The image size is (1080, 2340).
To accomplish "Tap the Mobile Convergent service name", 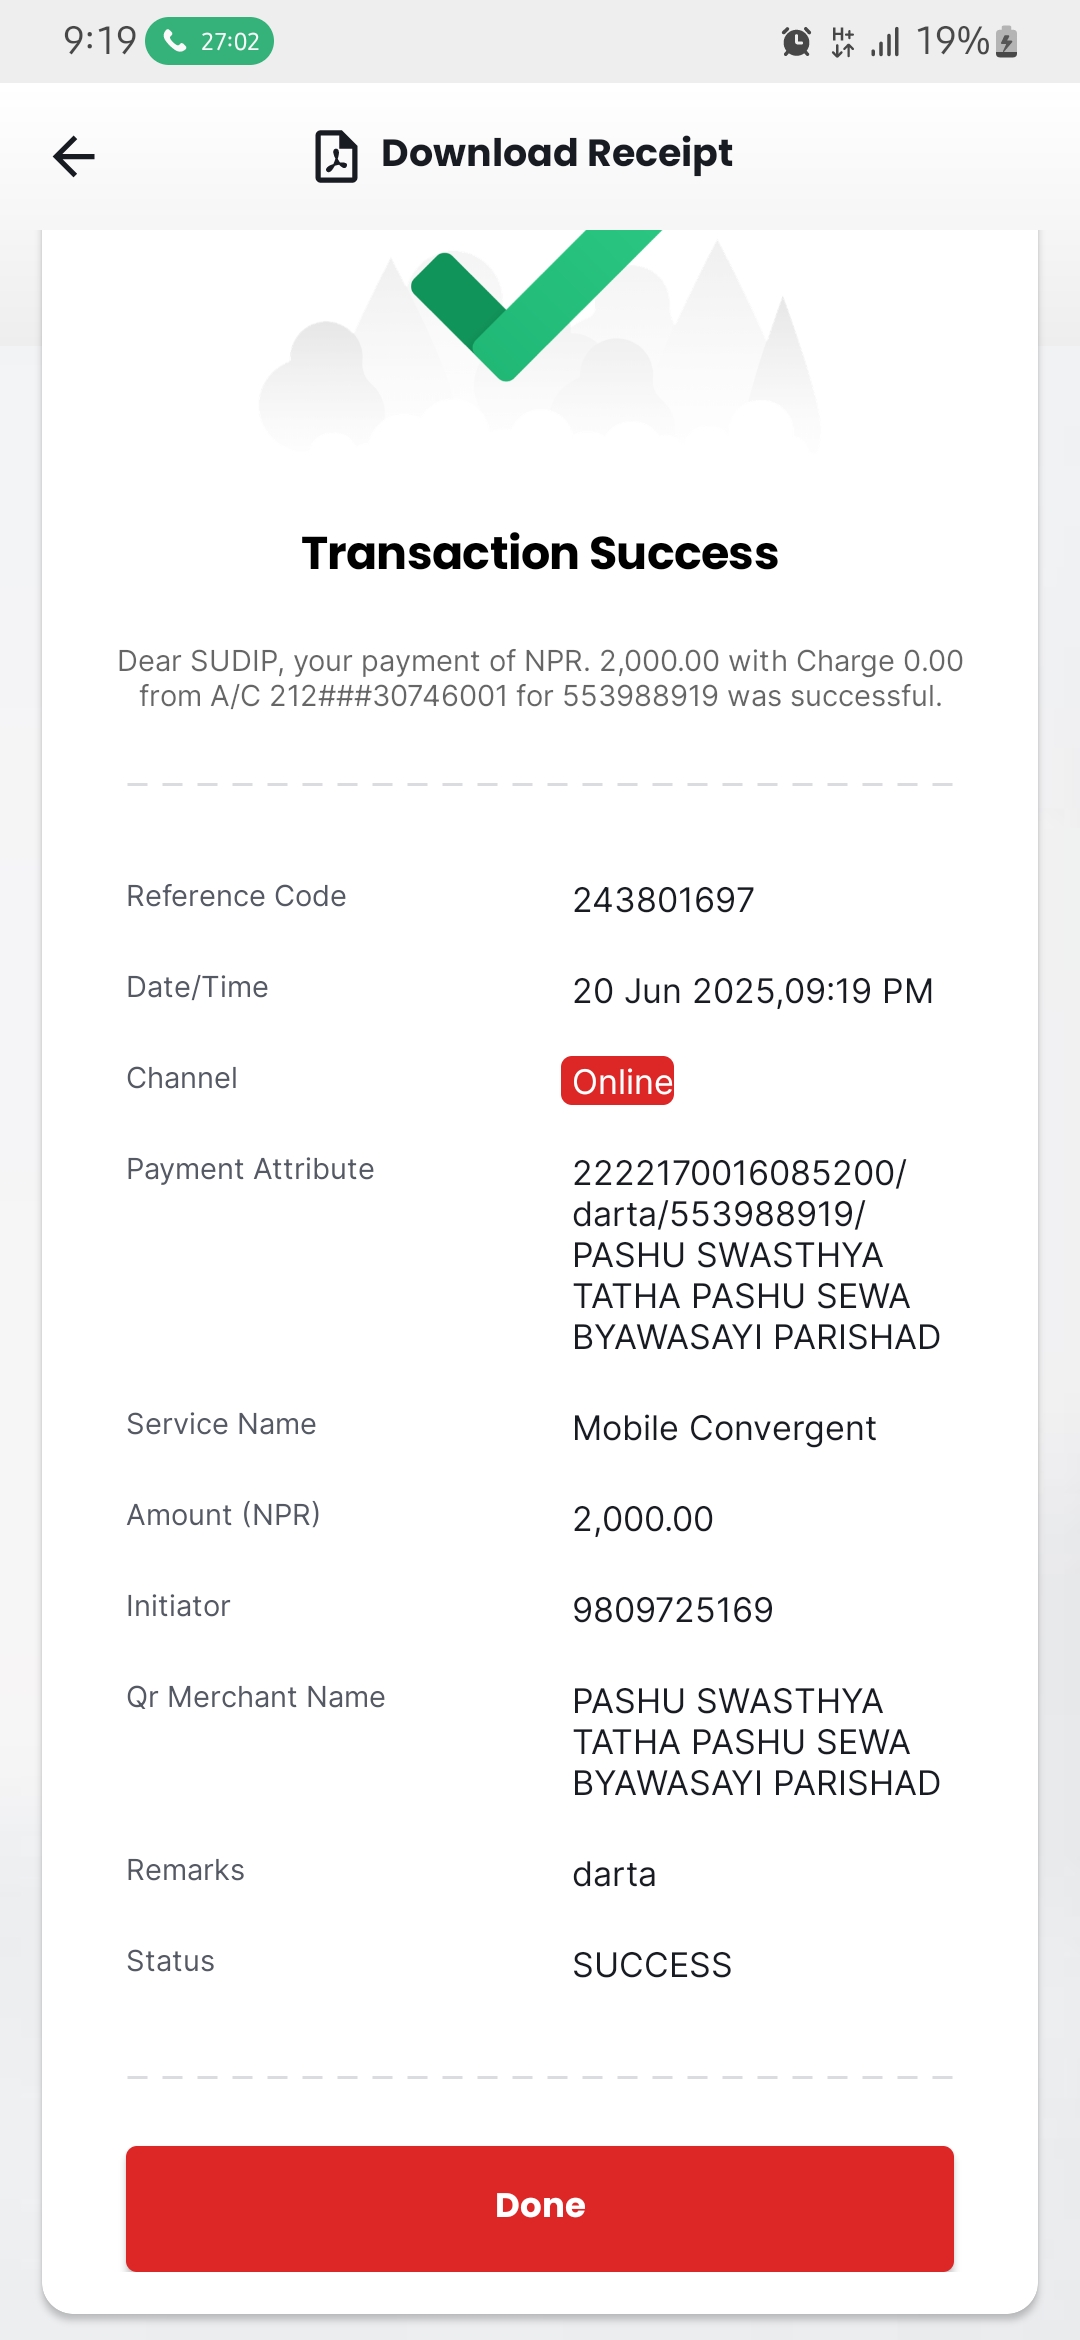I will coord(724,1428).
